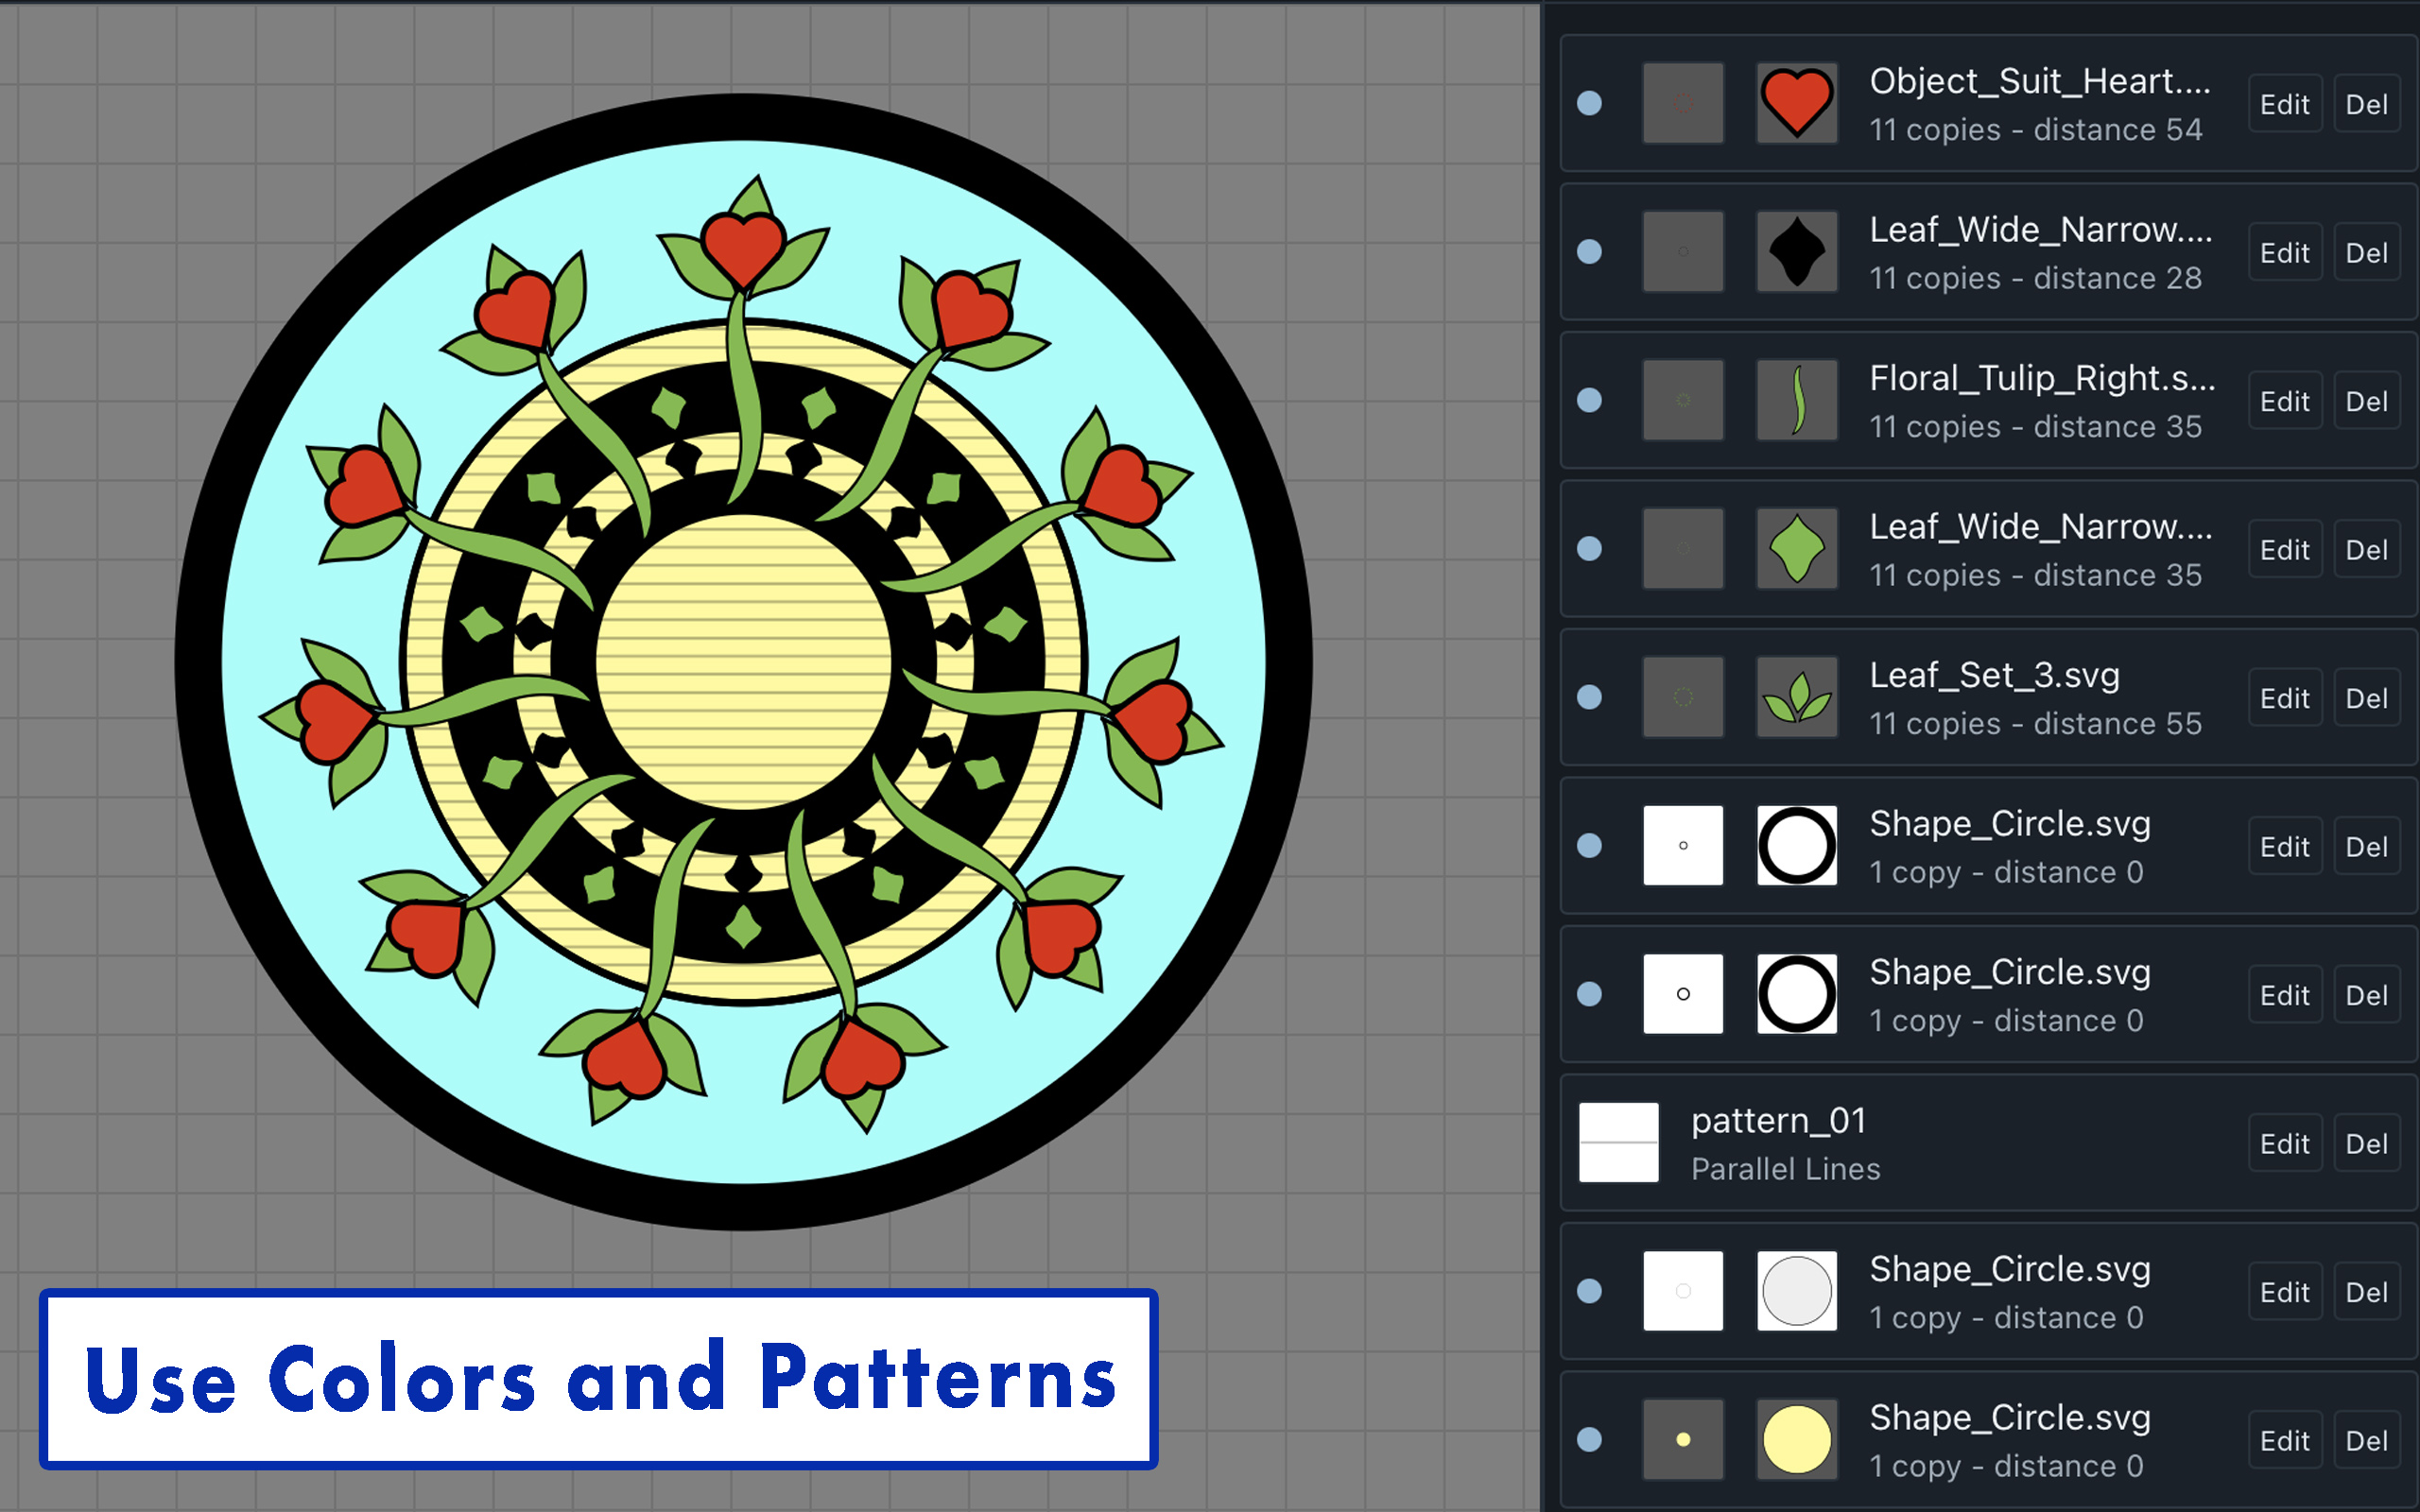
Task: Click the gray-filled Shape_Circle icon
Action: point(1797,1291)
